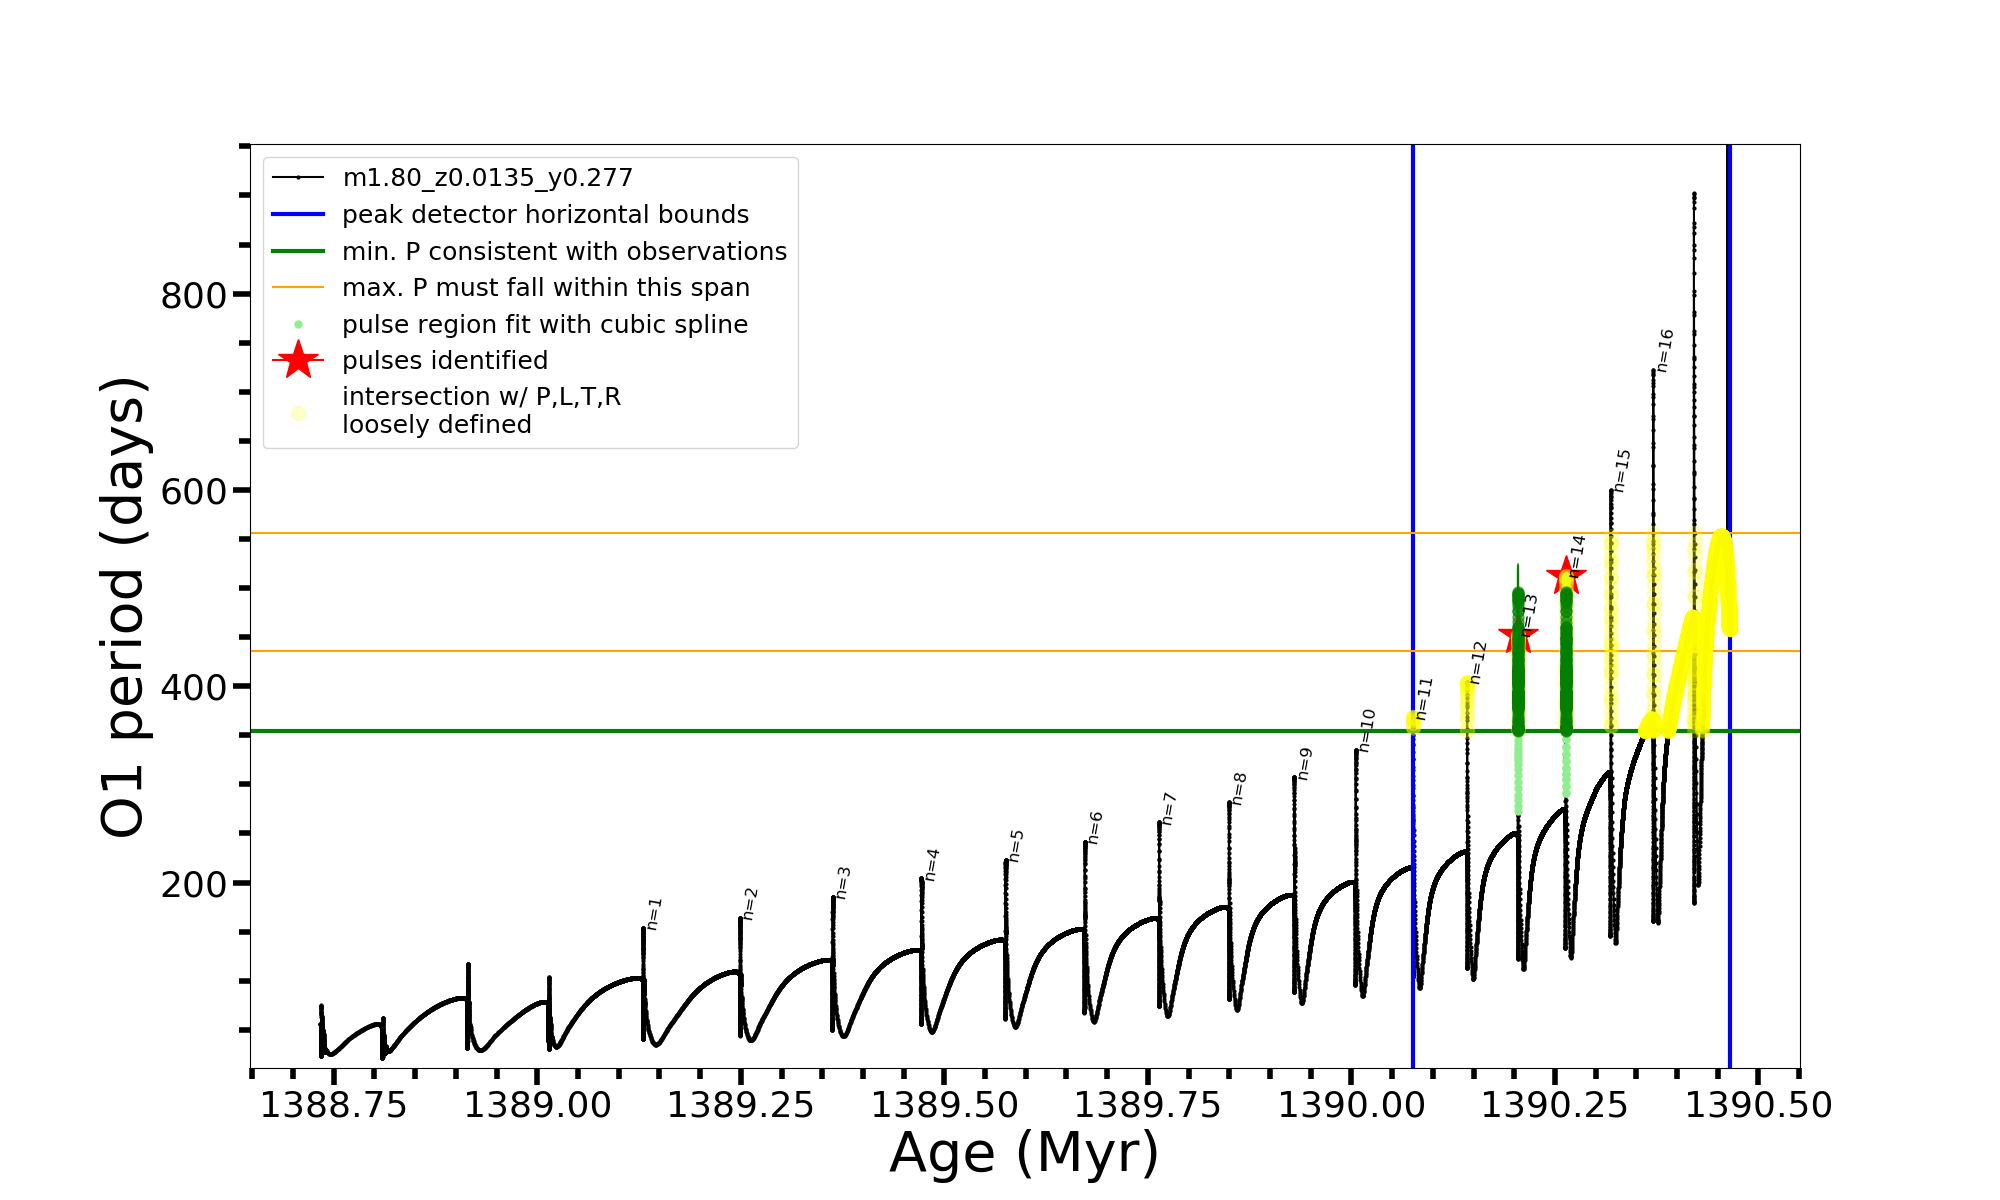Click the m1.80_z0.0135_y0.277 legend entry
The height and width of the screenshot is (1200, 2000).
(487, 178)
